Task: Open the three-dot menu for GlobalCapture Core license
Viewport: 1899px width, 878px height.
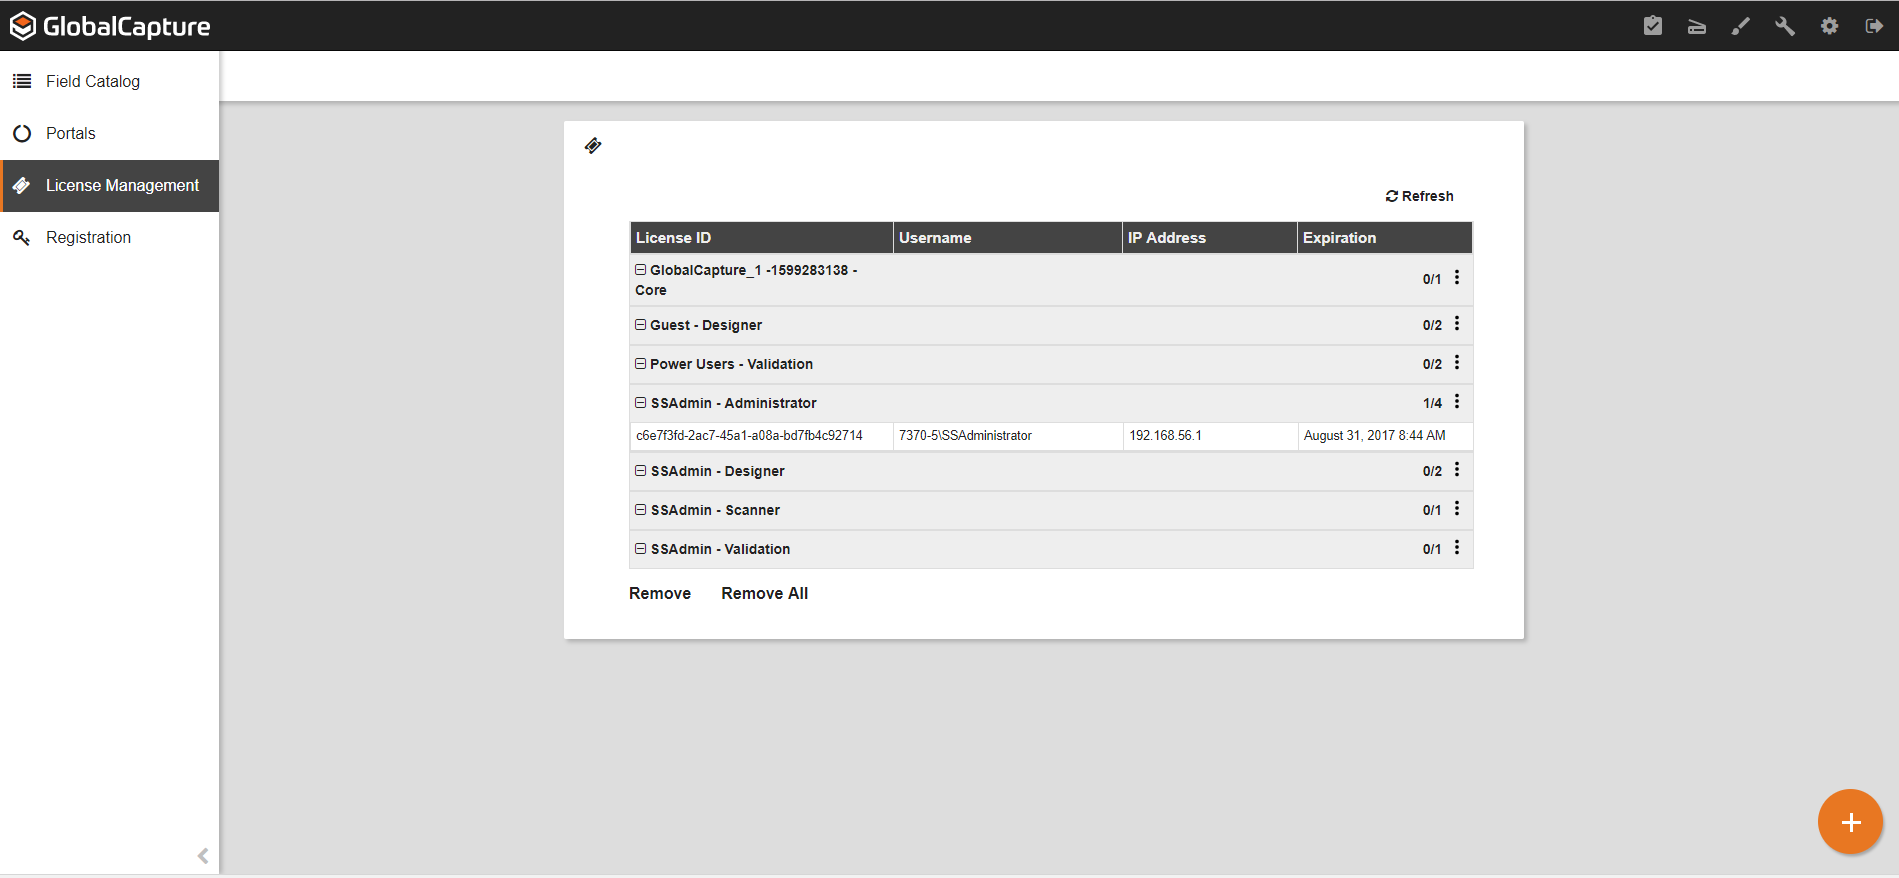Action: [x=1456, y=278]
